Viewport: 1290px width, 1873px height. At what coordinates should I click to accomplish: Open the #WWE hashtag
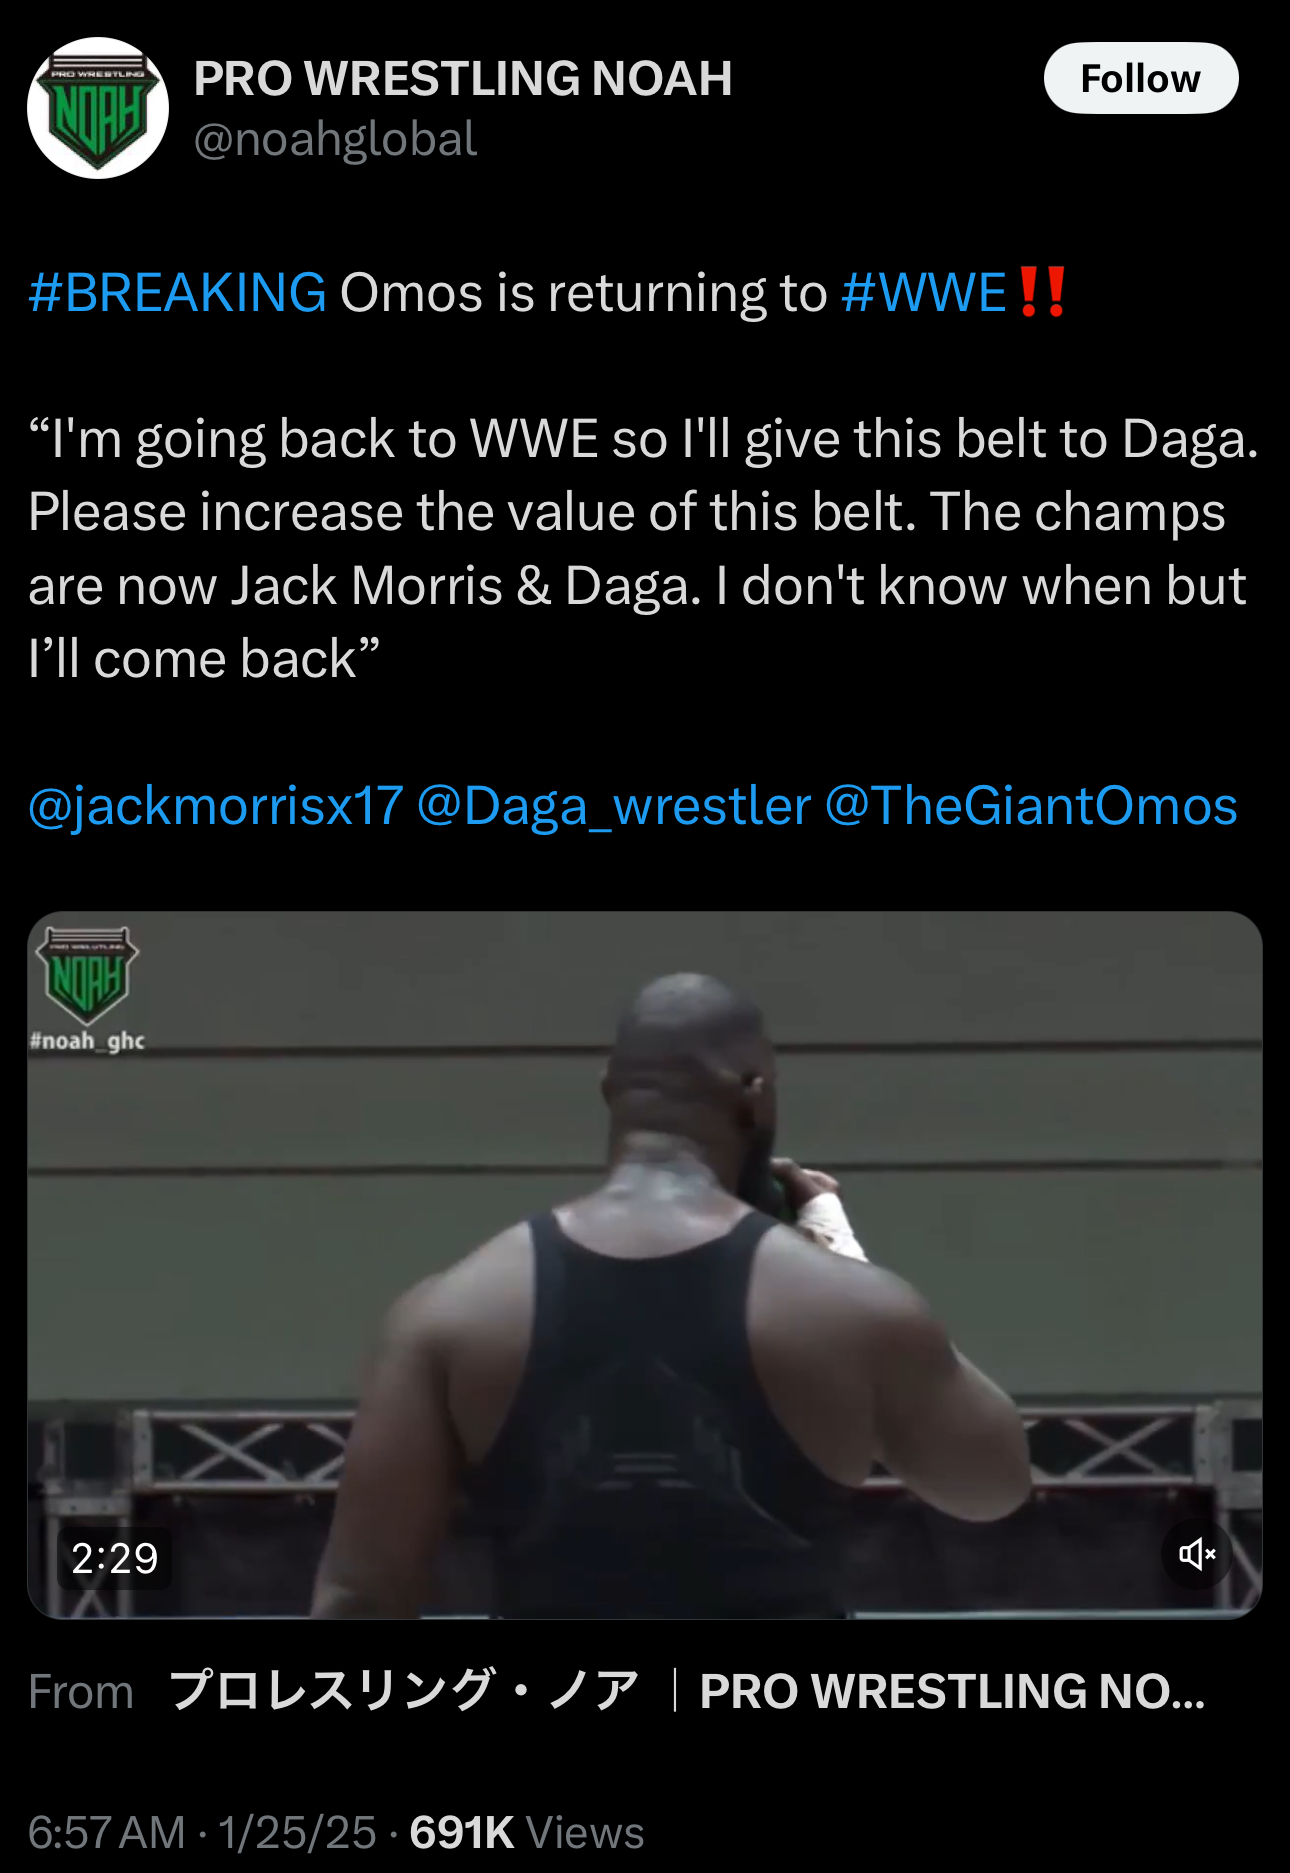[924, 293]
